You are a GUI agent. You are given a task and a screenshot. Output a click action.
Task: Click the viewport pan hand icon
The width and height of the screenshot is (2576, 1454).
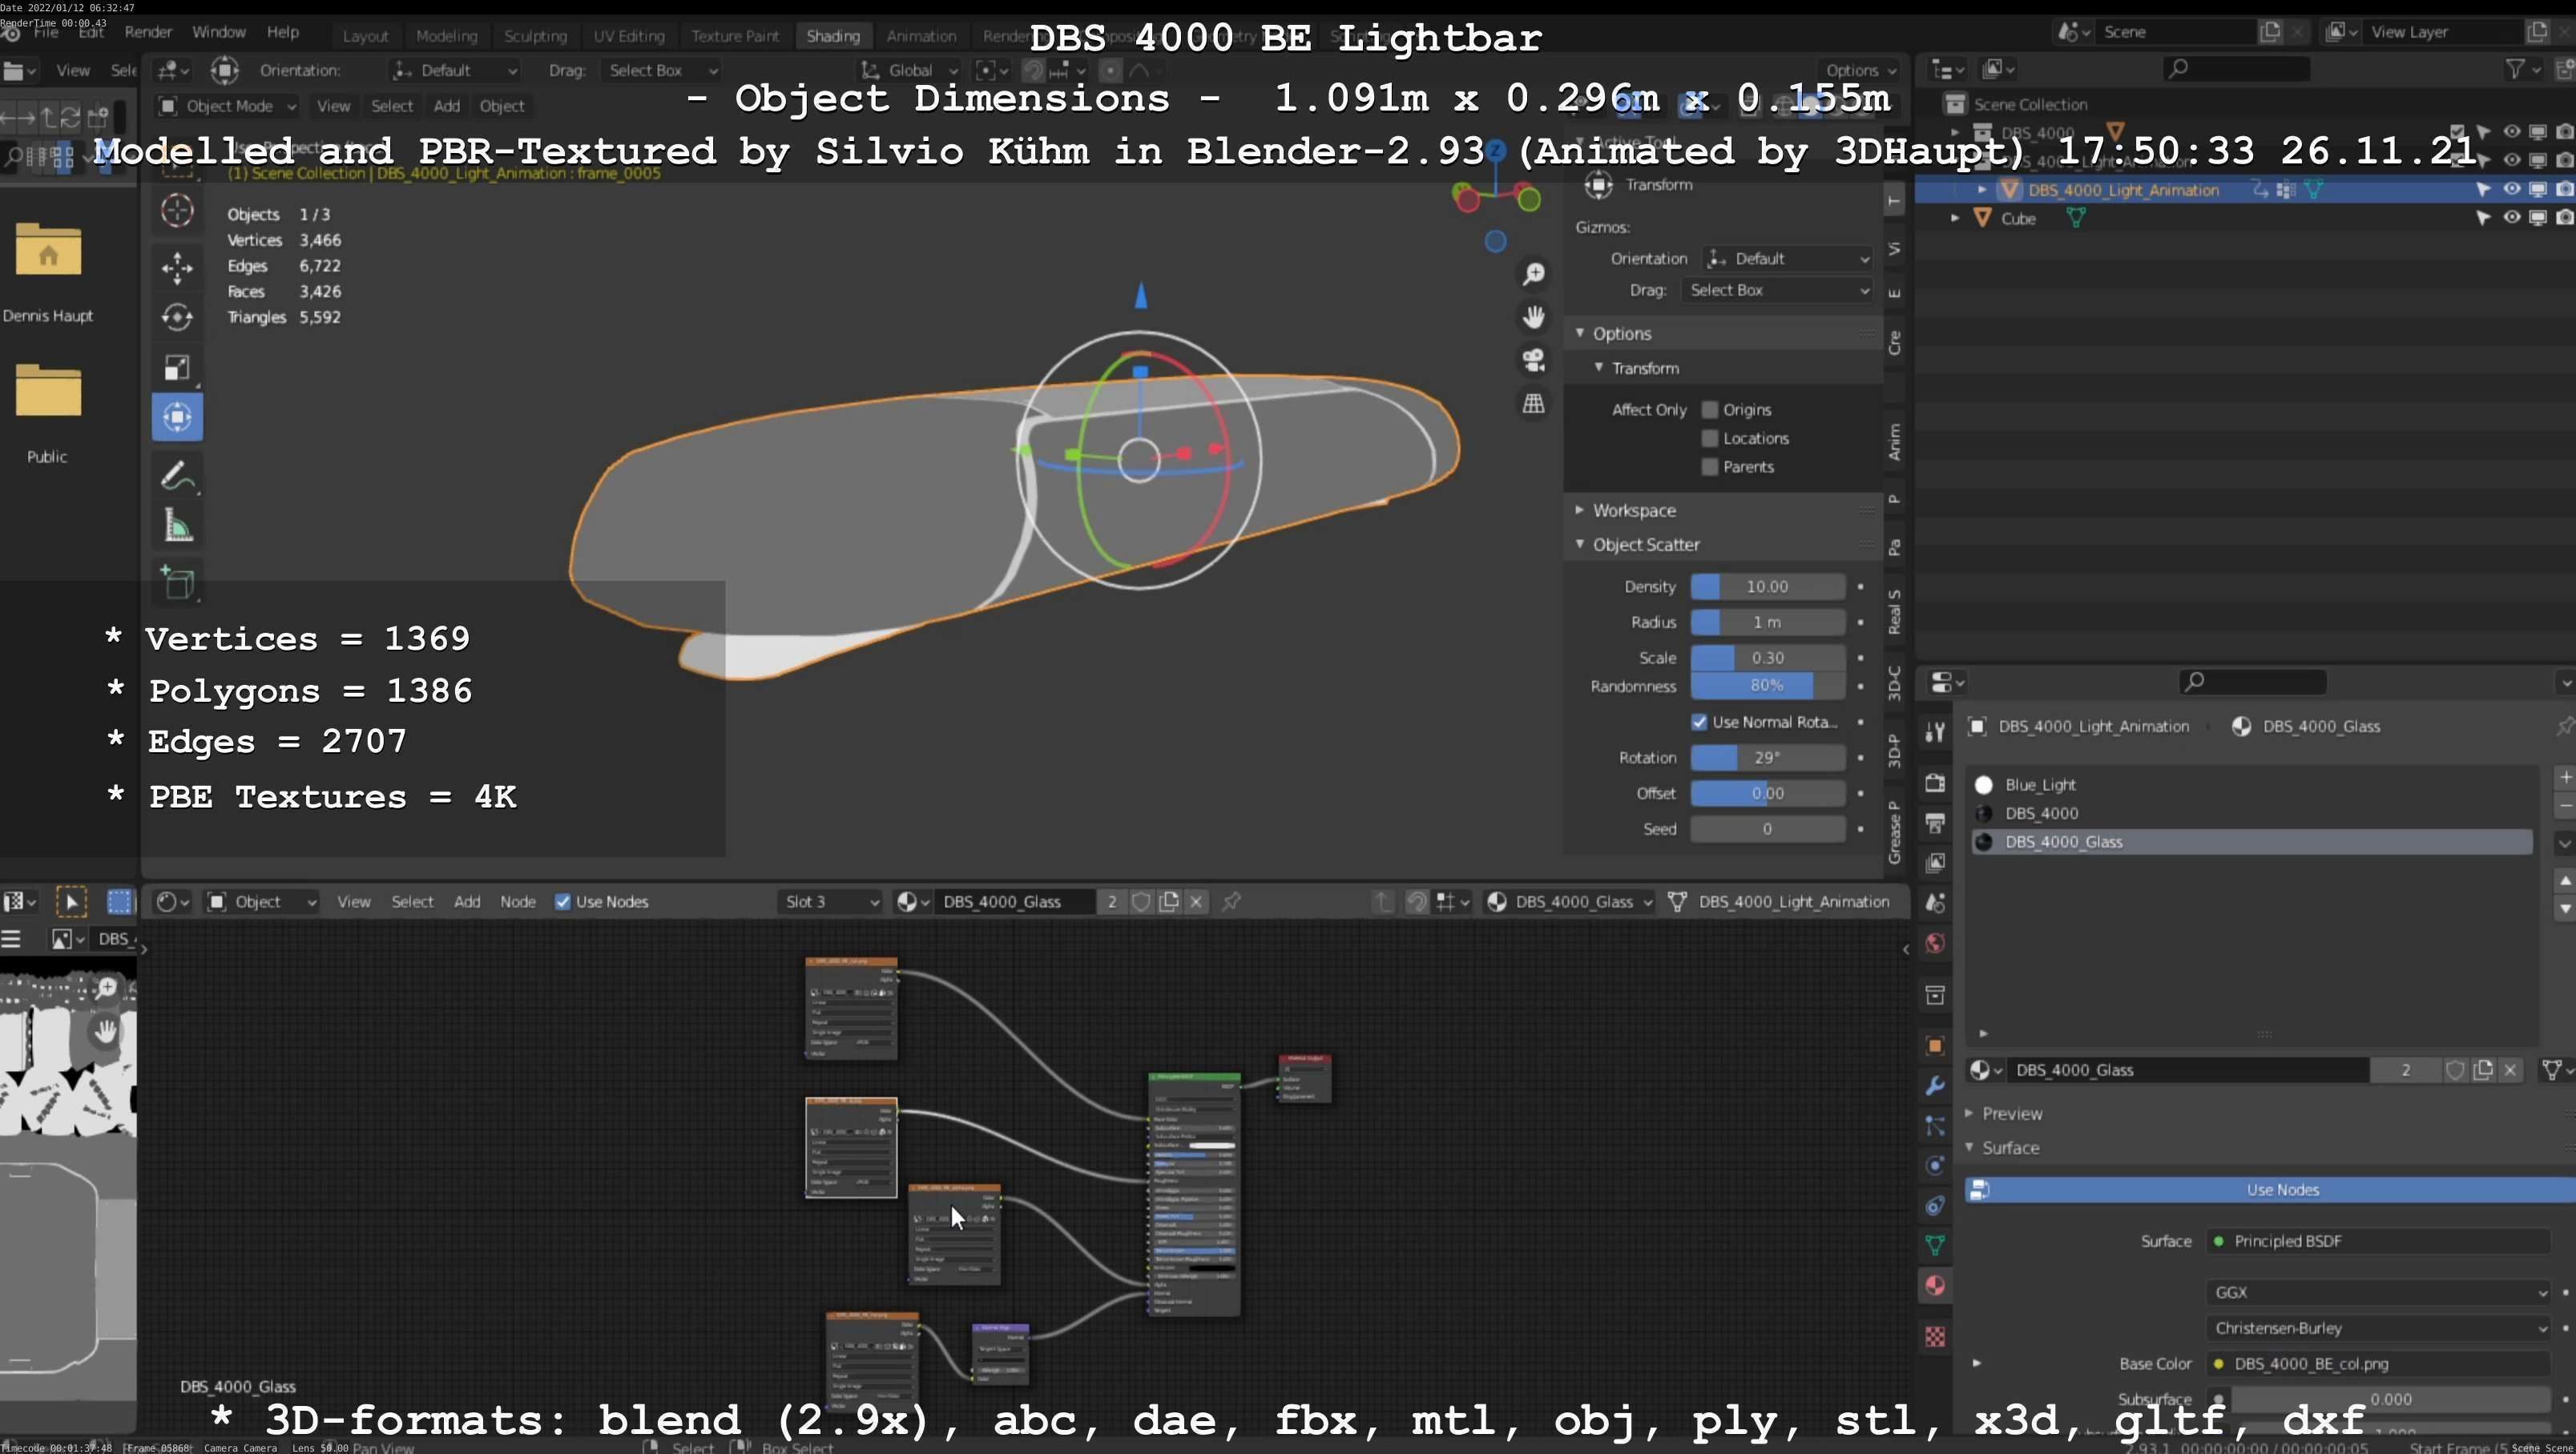tap(1533, 317)
